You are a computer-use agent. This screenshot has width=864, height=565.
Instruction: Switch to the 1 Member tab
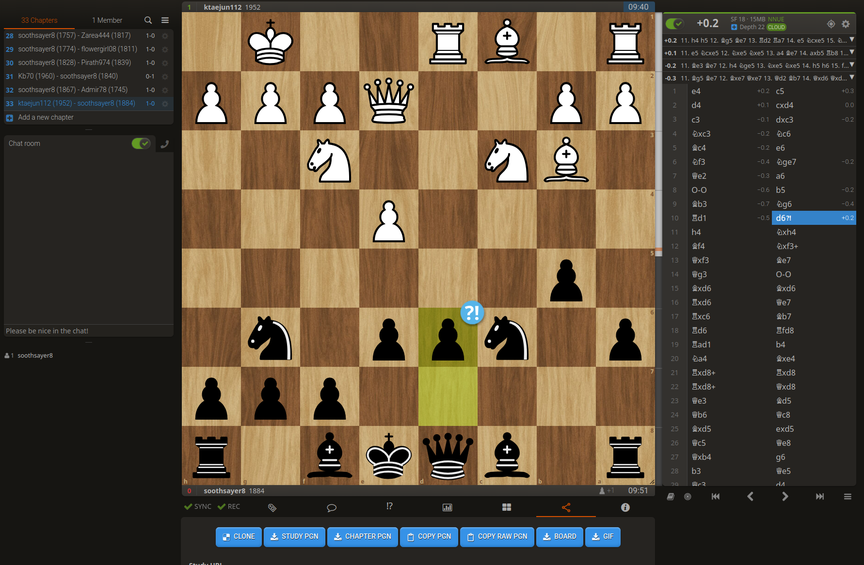[x=107, y=20]
